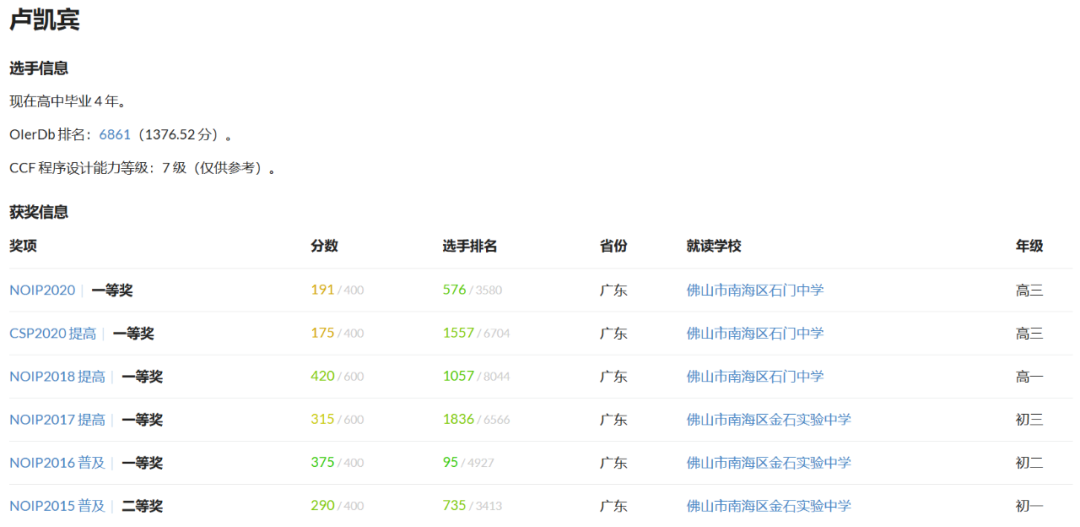Open the NOIP2018 提高 contest link
This screenshot has height=527, width=1080.
(57, 376)
